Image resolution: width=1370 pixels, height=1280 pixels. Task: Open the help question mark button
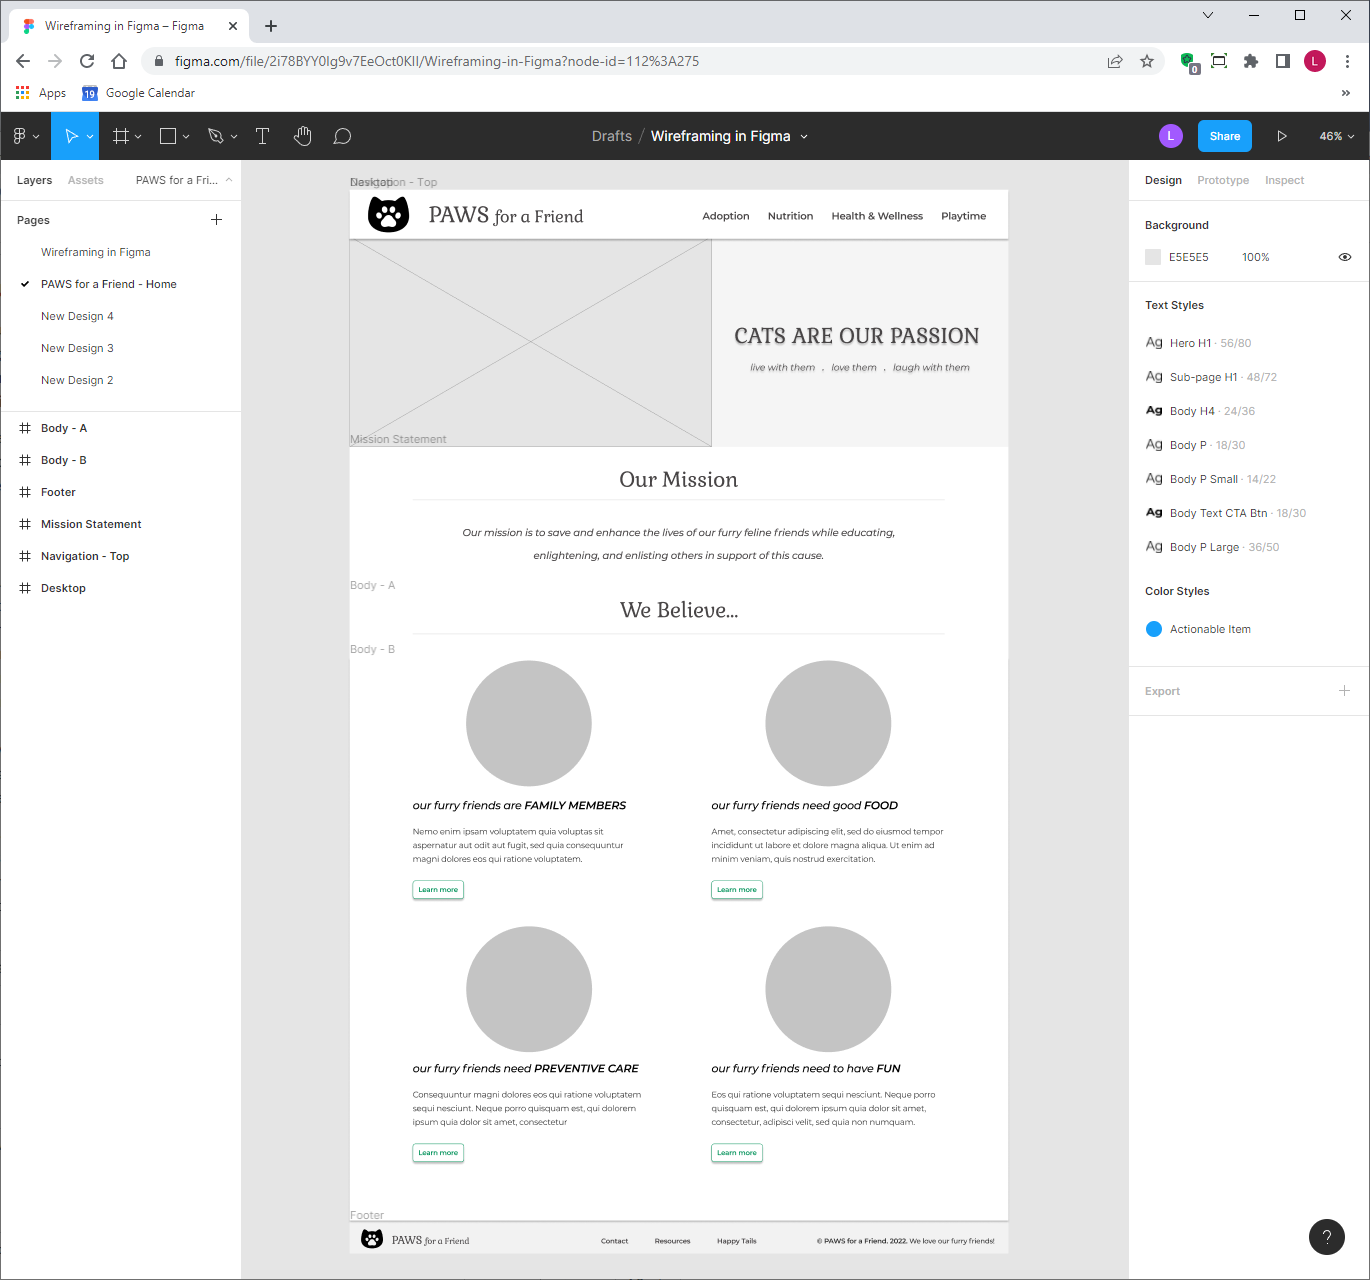(1327, 1237)
